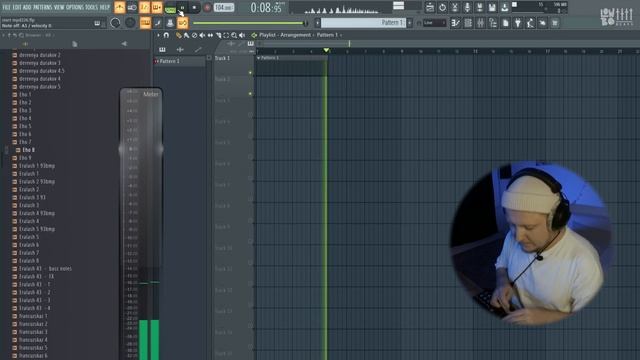Toggle the Track 1 mute dot
Screen dimensions: 640x360
[250, 73]
